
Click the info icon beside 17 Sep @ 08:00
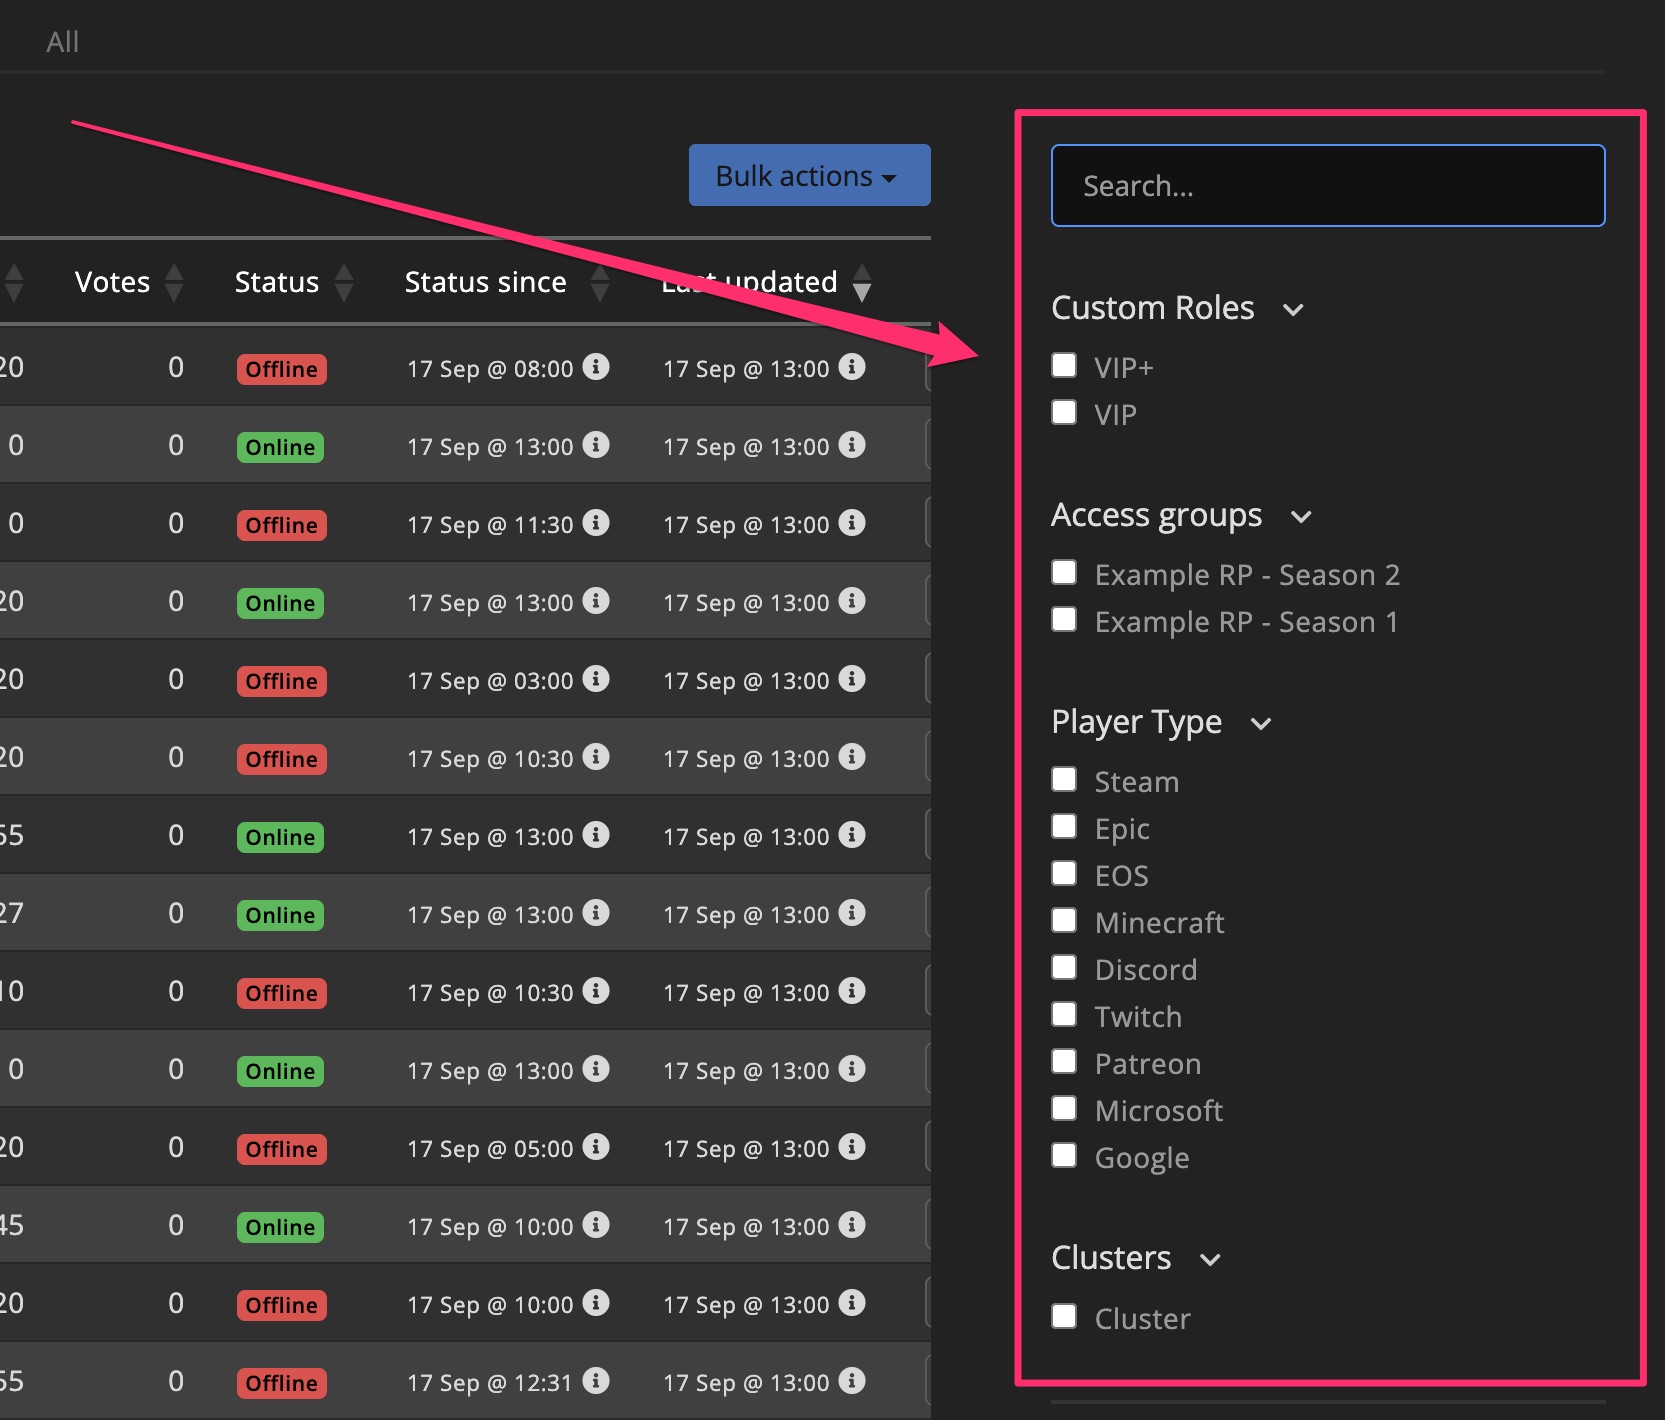tap(598, 368)
